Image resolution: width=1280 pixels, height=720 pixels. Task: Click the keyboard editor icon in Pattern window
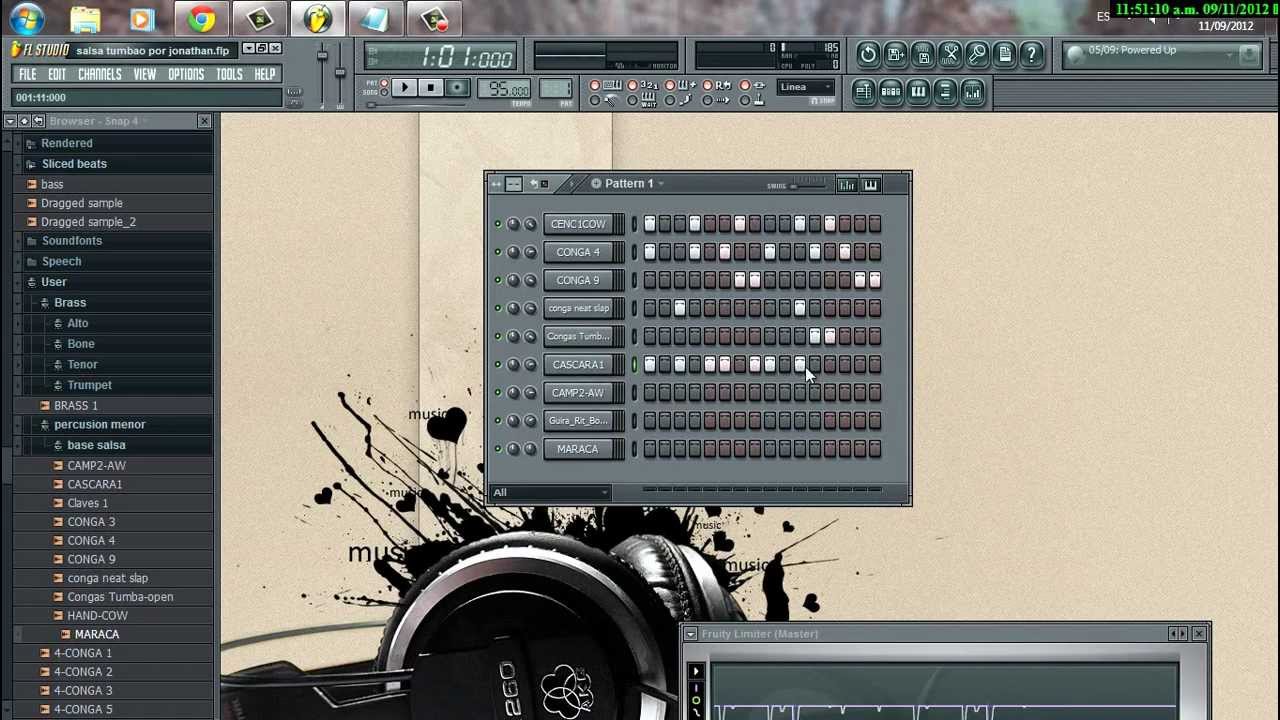point(870,184)
